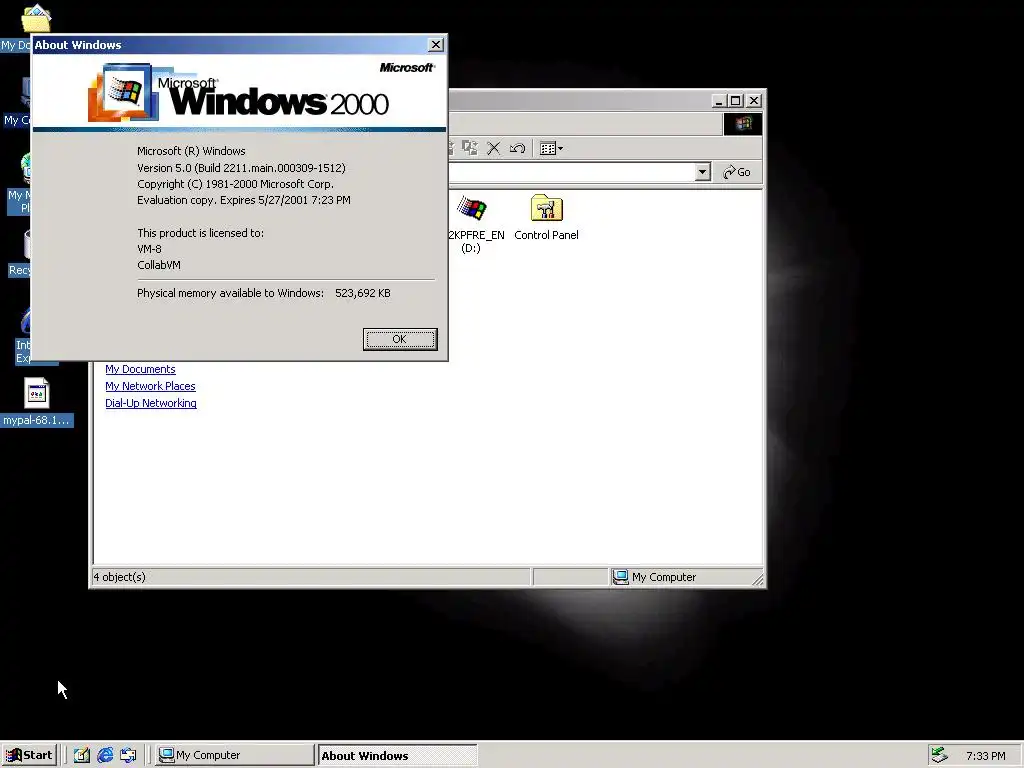
Task: Select the W2KPFRE_EN (D:) drive icon
Action: 472,224
